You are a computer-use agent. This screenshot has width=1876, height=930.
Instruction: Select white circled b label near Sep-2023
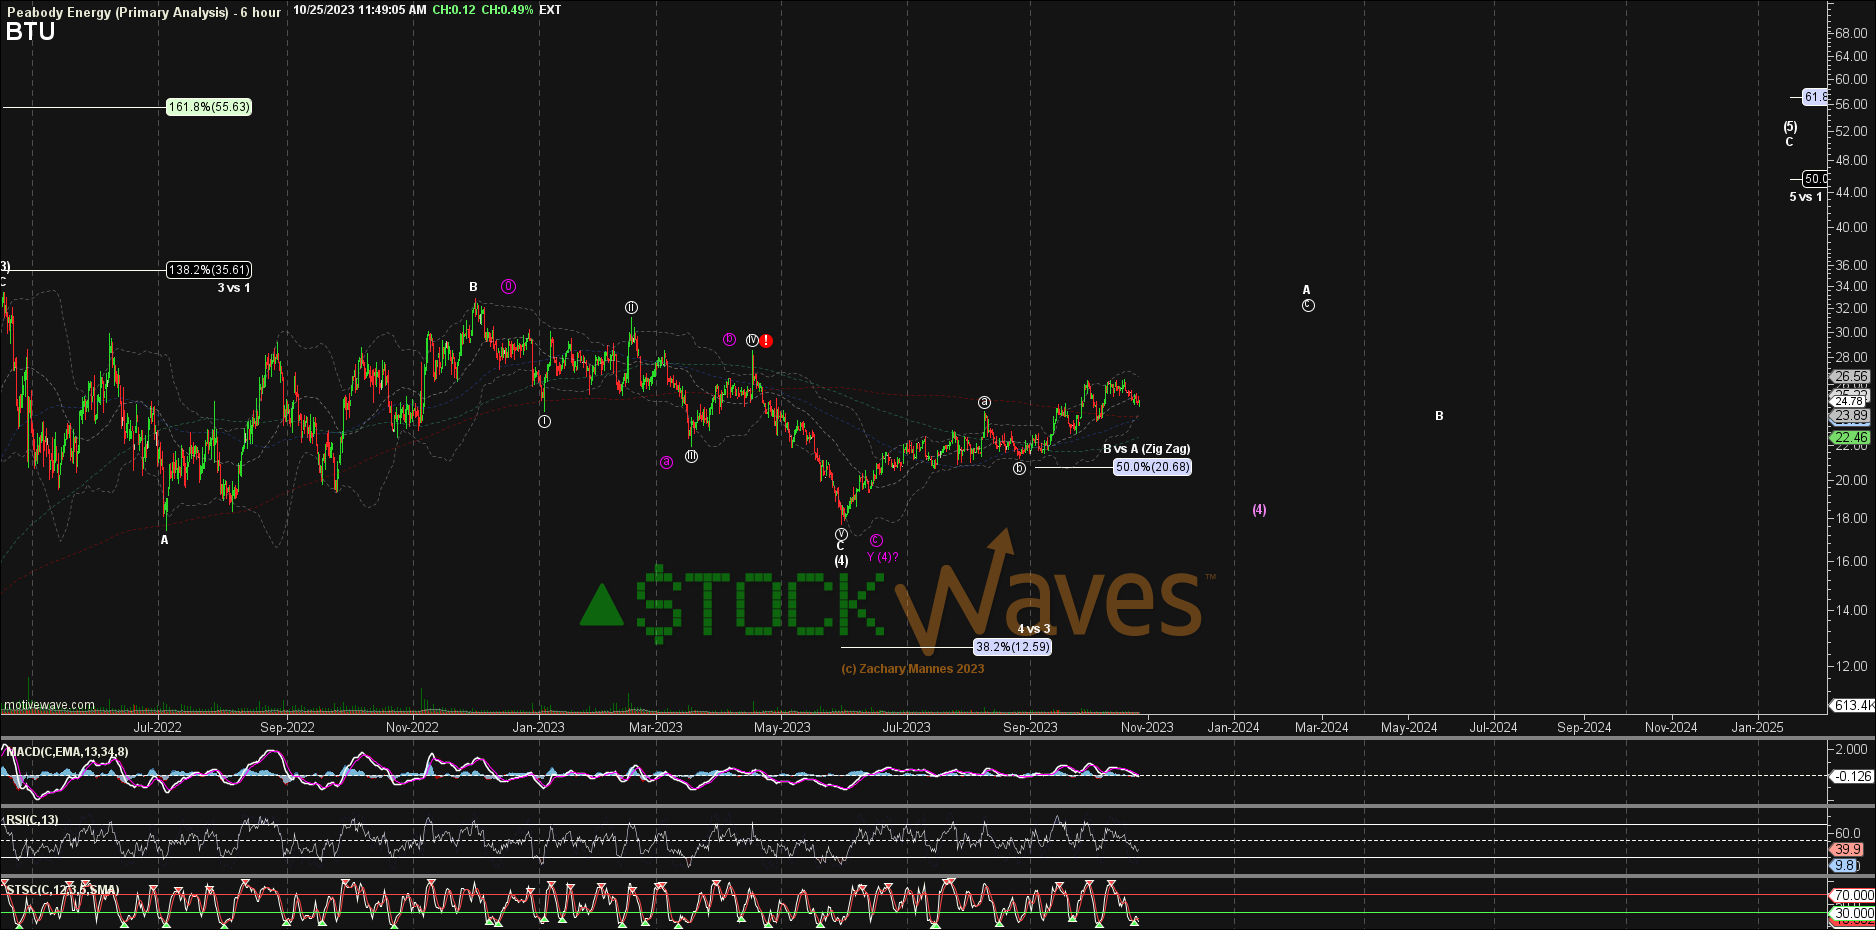click(1019, 469)
